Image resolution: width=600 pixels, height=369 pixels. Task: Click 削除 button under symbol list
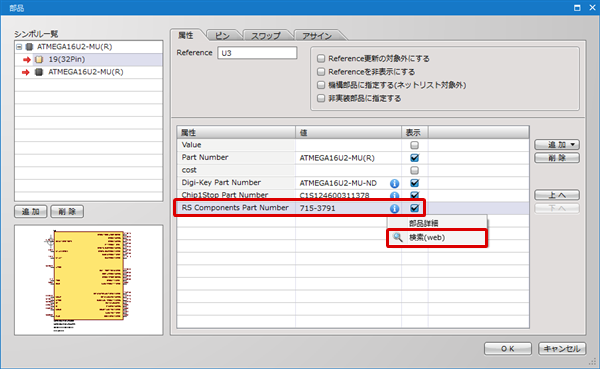[67, 211]
